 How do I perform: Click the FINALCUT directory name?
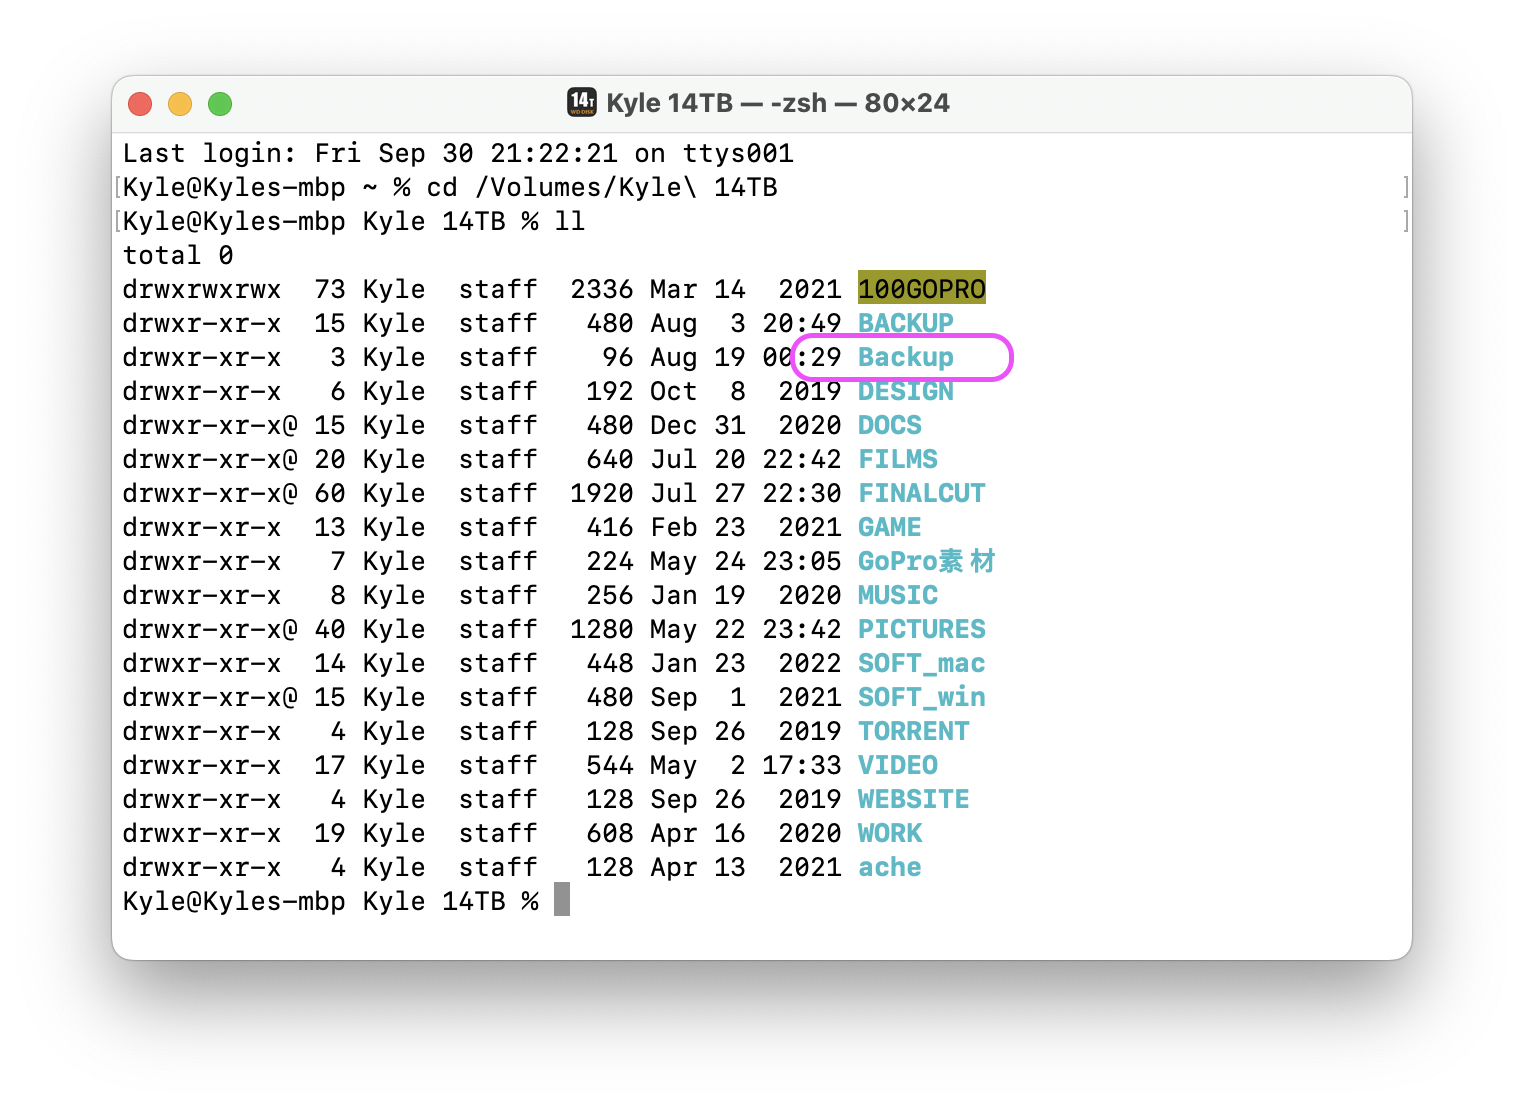point(922,493)
